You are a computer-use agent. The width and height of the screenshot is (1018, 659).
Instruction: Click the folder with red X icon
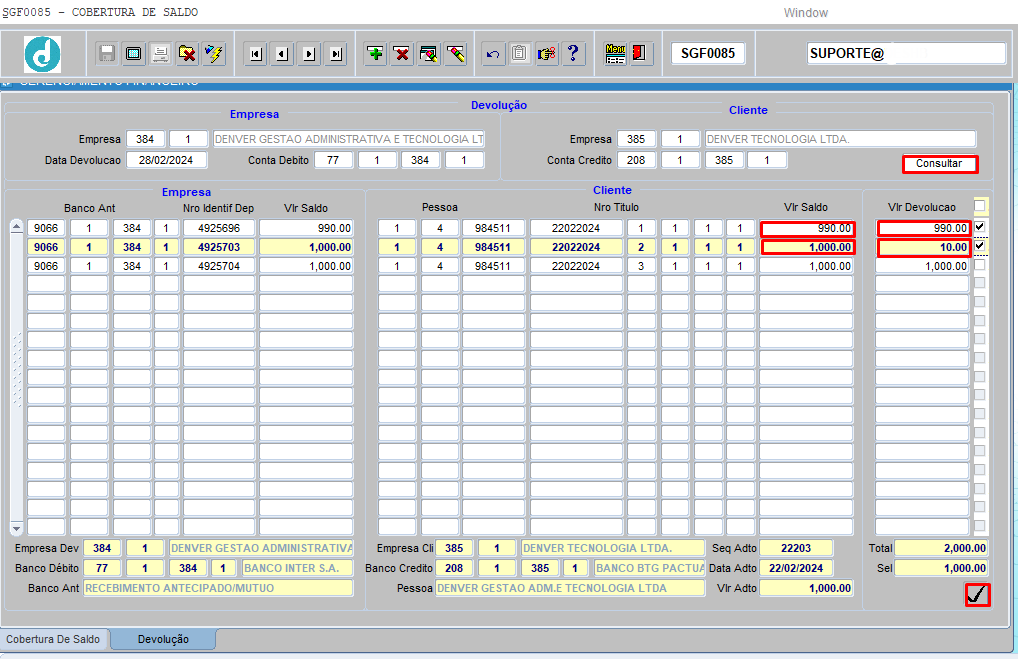tap(187, 53)
